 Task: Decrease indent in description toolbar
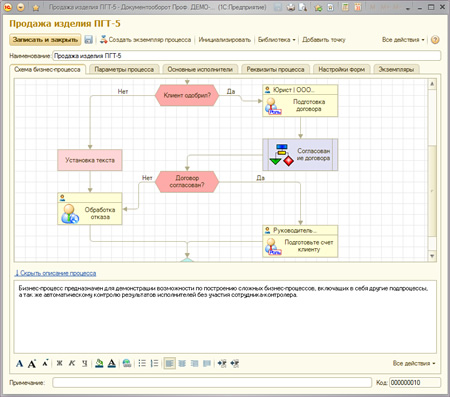click(235, 363)
